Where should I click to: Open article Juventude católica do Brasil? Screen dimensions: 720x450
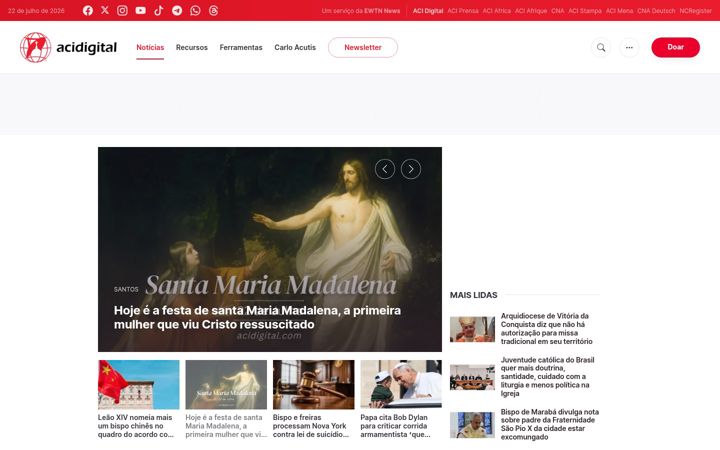coord(547,377)
